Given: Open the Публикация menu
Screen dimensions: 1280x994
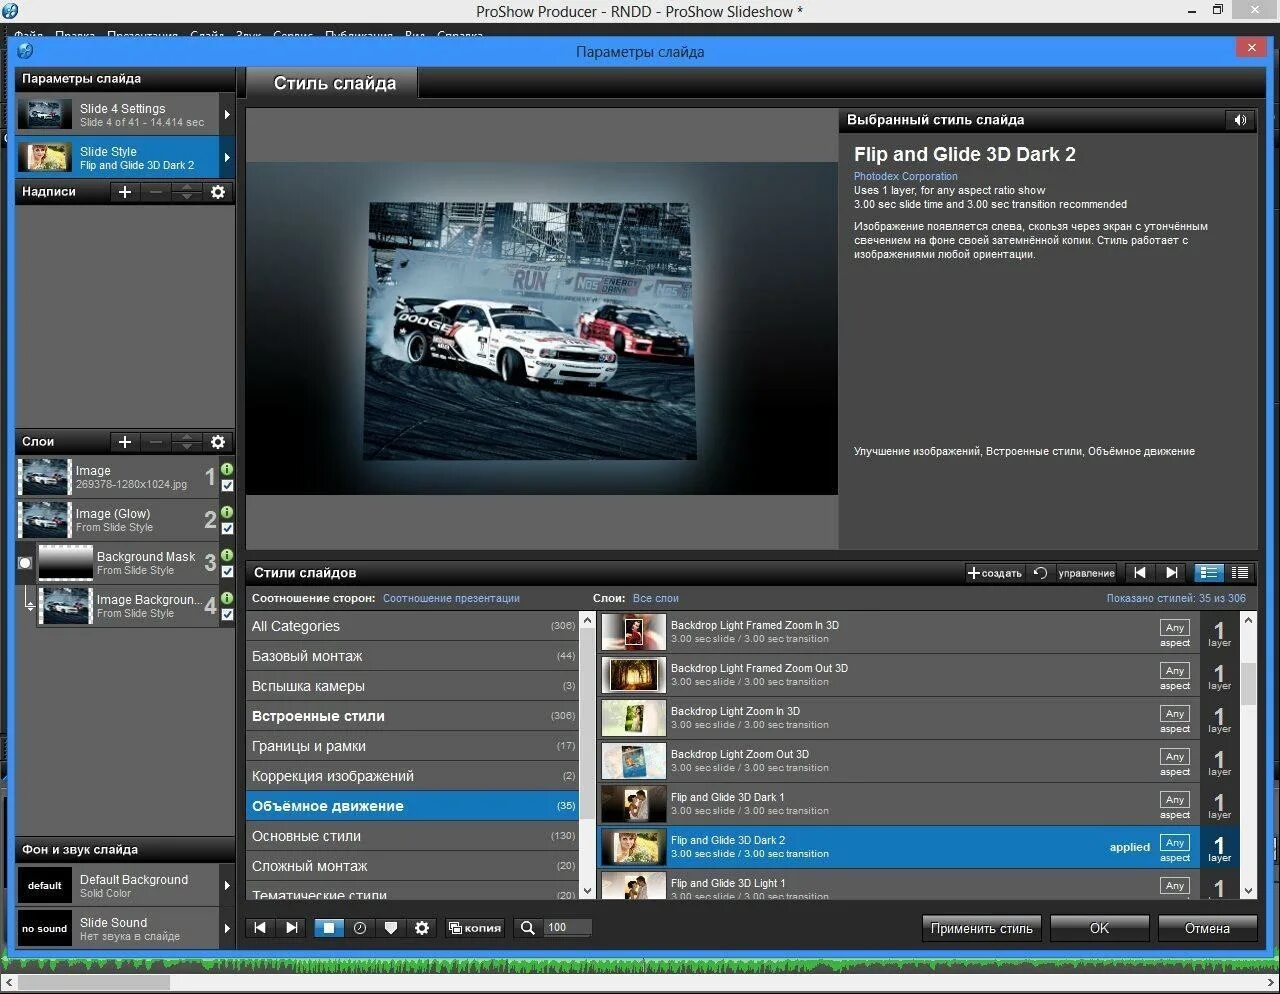Looking at the screenshot, I should (x=360, y=35).
